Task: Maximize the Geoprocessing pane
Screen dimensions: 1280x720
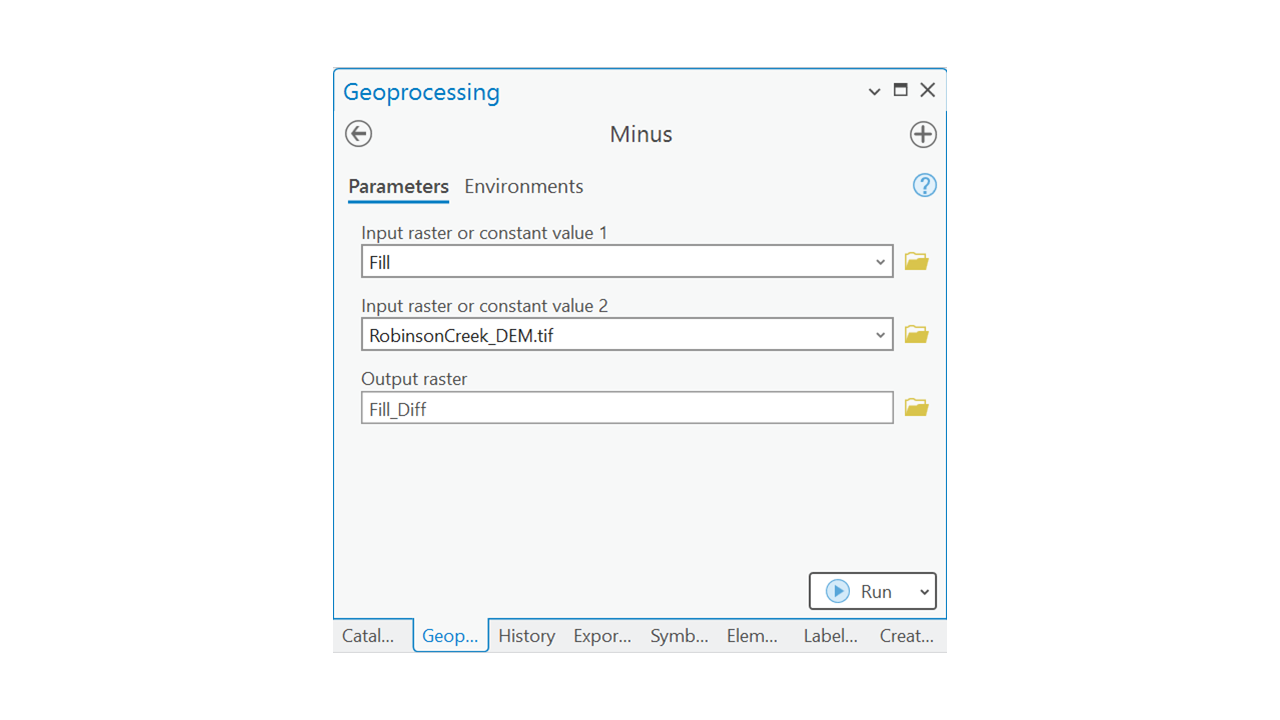Action: pyautogui.click(x=900, y=90)
